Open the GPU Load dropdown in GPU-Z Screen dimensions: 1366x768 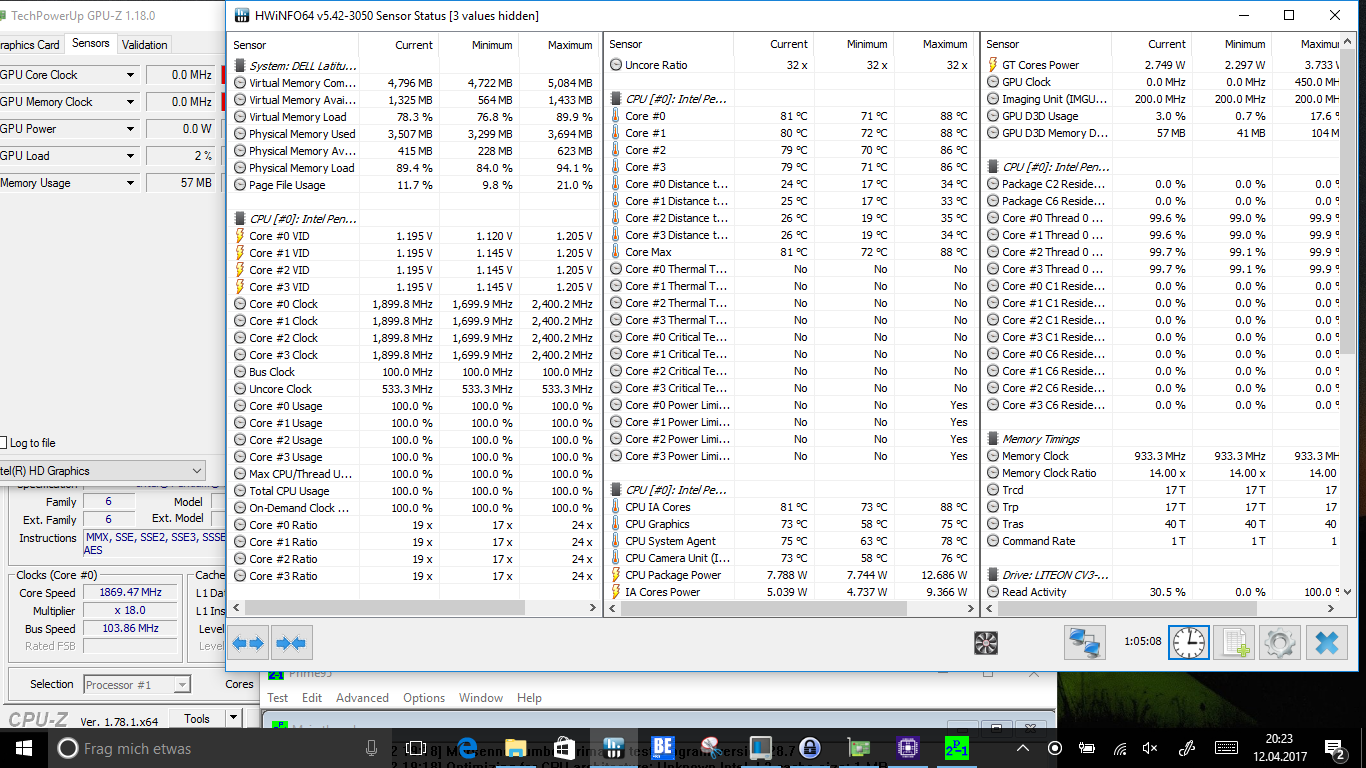click(x=130, y=156)
